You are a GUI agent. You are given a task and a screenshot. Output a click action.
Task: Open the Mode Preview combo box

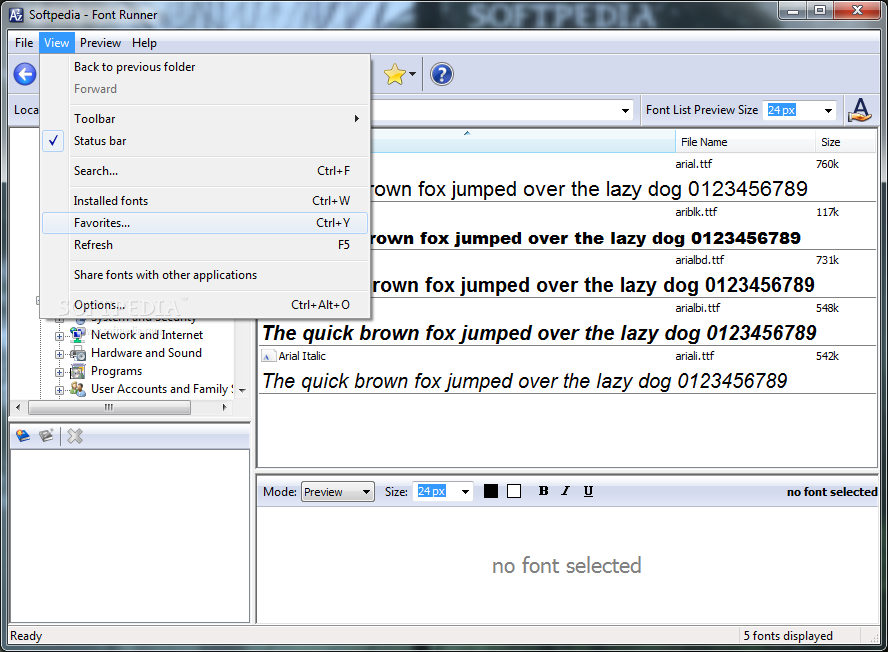[x=338, y=492]
